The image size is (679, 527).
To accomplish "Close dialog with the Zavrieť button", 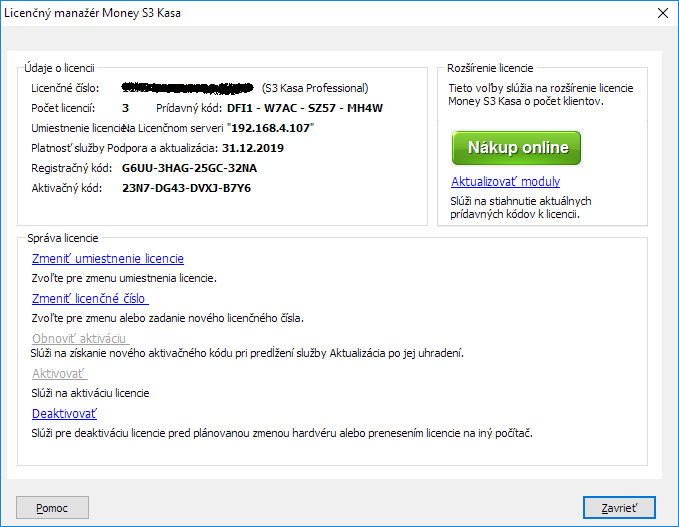I will click(x=619, y=508).
